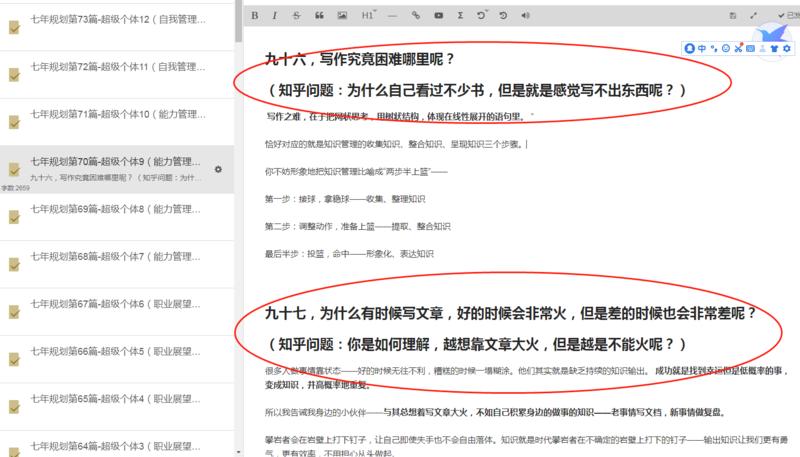Viewport: 800px width, 457px height.
Task: Insert a video using the toolbar video icon
Action: [x=438, y=15]
